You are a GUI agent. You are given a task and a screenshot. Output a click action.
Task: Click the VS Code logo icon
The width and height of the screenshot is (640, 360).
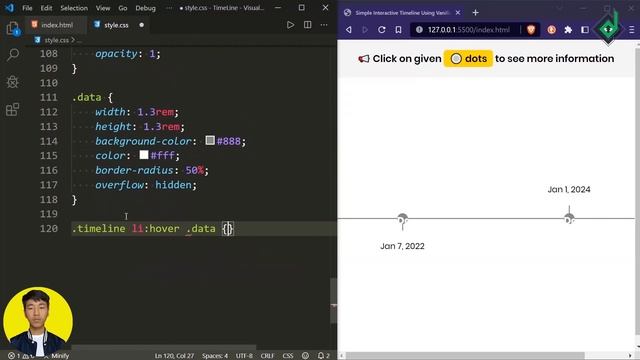[x=9, y=8]
